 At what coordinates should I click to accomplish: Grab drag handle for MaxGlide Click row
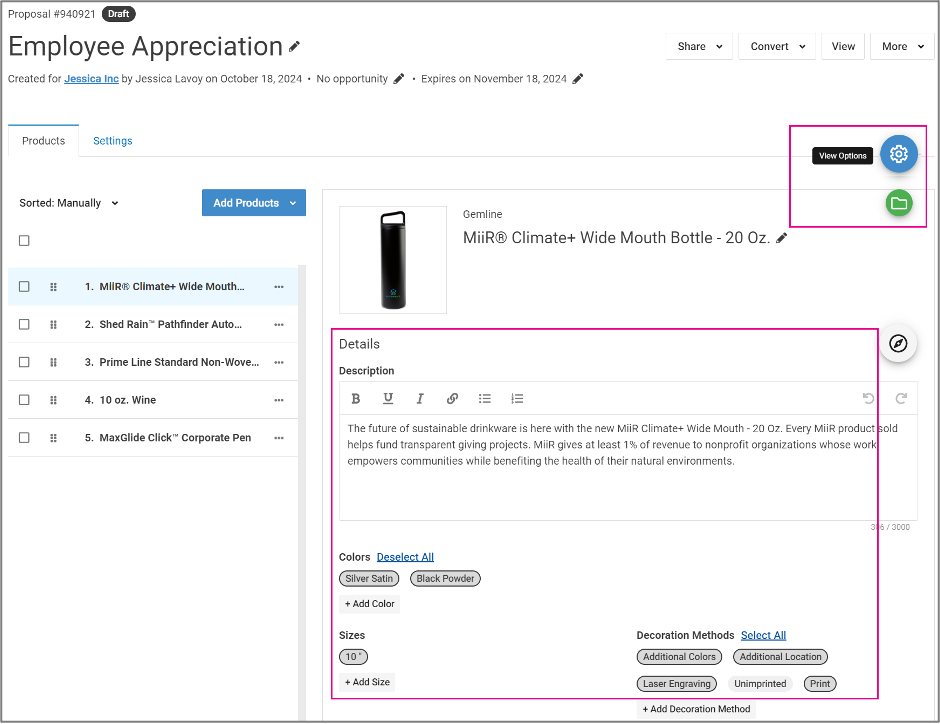click(x=53, y=438)
